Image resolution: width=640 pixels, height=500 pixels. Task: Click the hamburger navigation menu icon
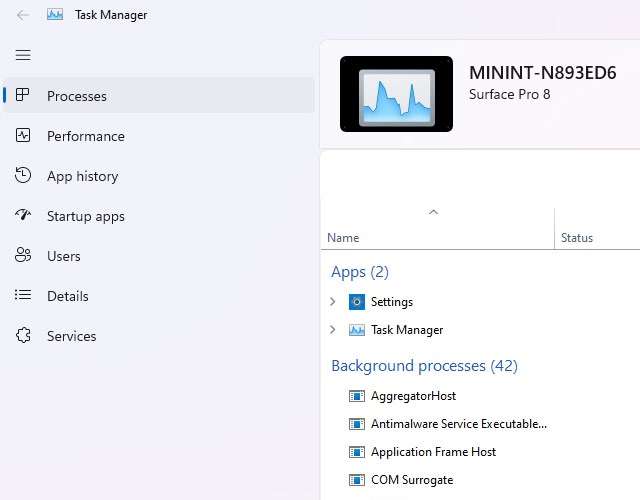[23, 55]
